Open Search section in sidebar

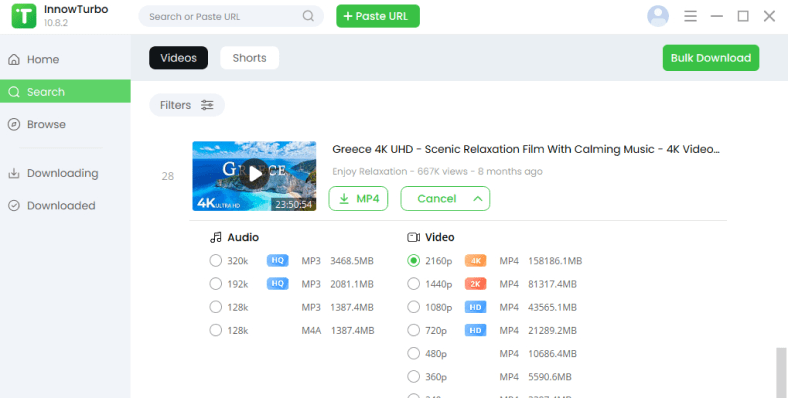[65, 91]
